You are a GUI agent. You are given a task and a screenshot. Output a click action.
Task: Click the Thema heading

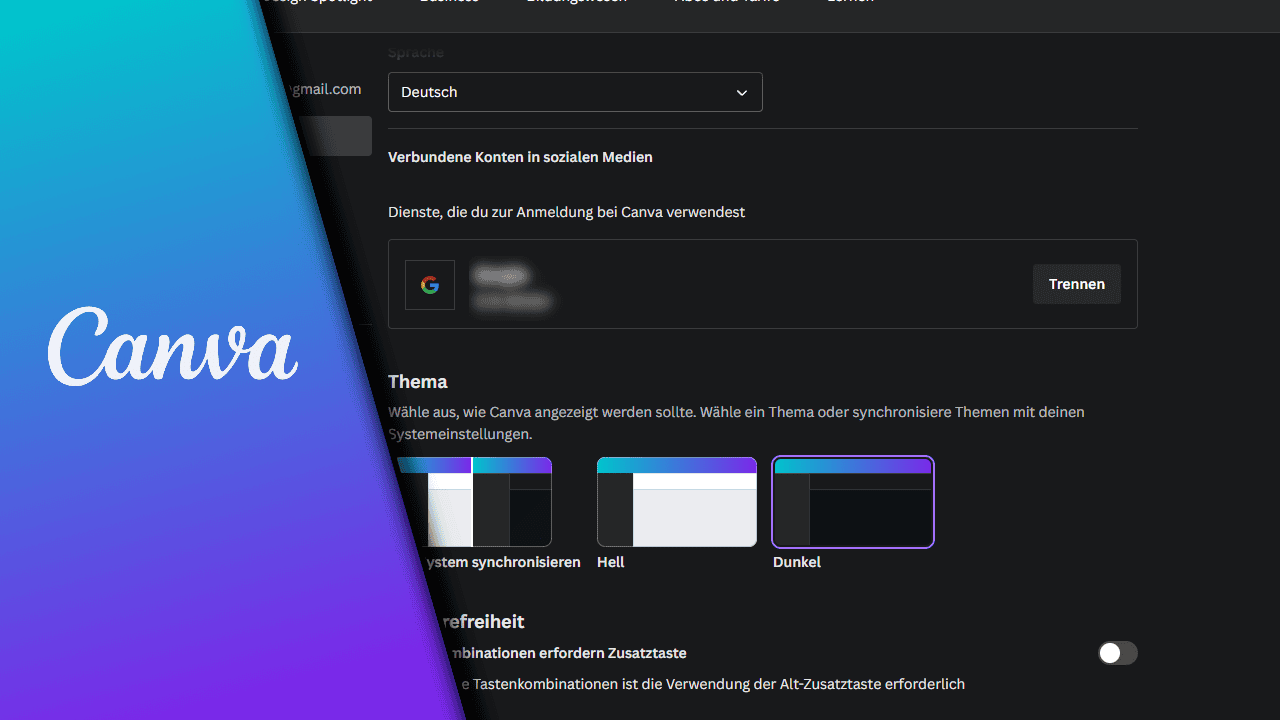point(418,382)
